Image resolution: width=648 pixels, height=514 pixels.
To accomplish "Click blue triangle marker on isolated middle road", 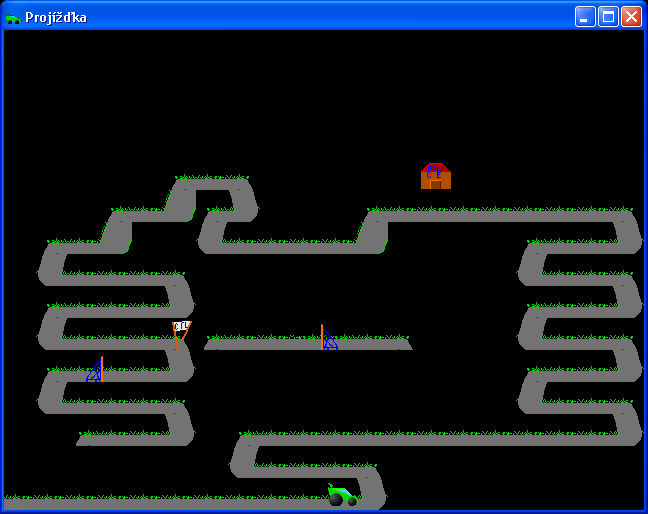I will [x=329, y=341].
